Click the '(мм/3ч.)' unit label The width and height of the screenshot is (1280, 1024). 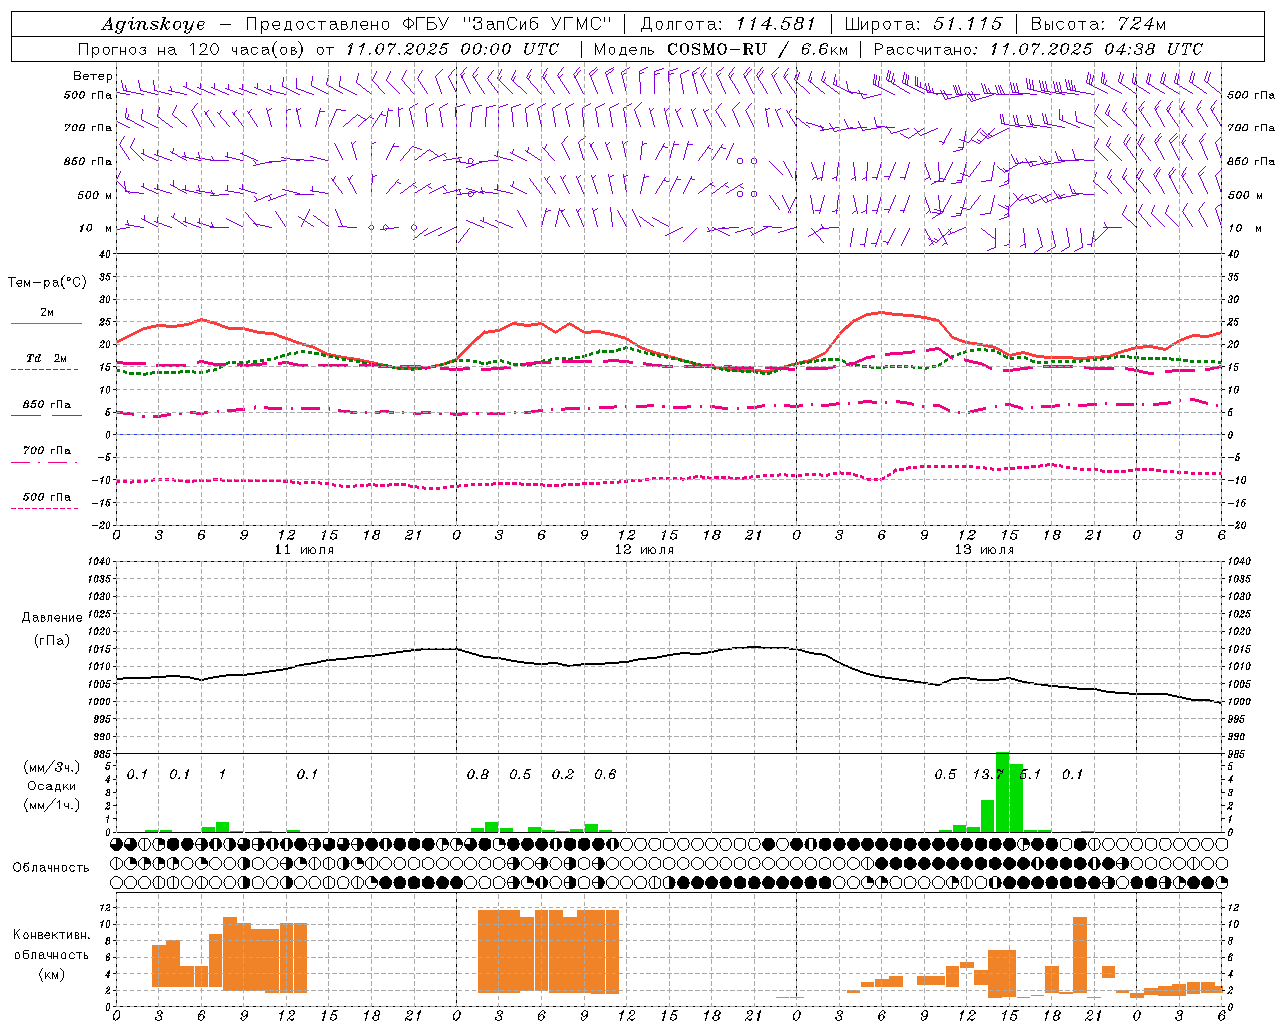pos(52,768)
